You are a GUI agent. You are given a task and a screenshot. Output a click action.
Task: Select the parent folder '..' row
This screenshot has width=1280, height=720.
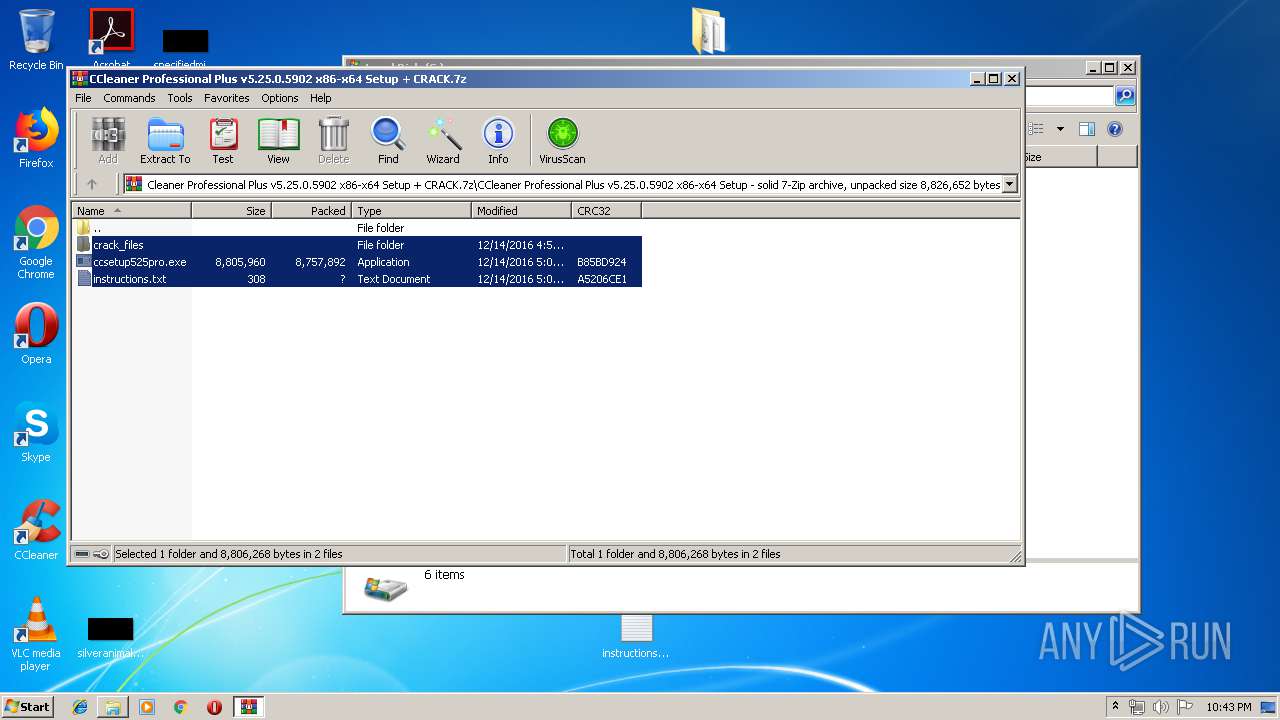coord(357,228)
